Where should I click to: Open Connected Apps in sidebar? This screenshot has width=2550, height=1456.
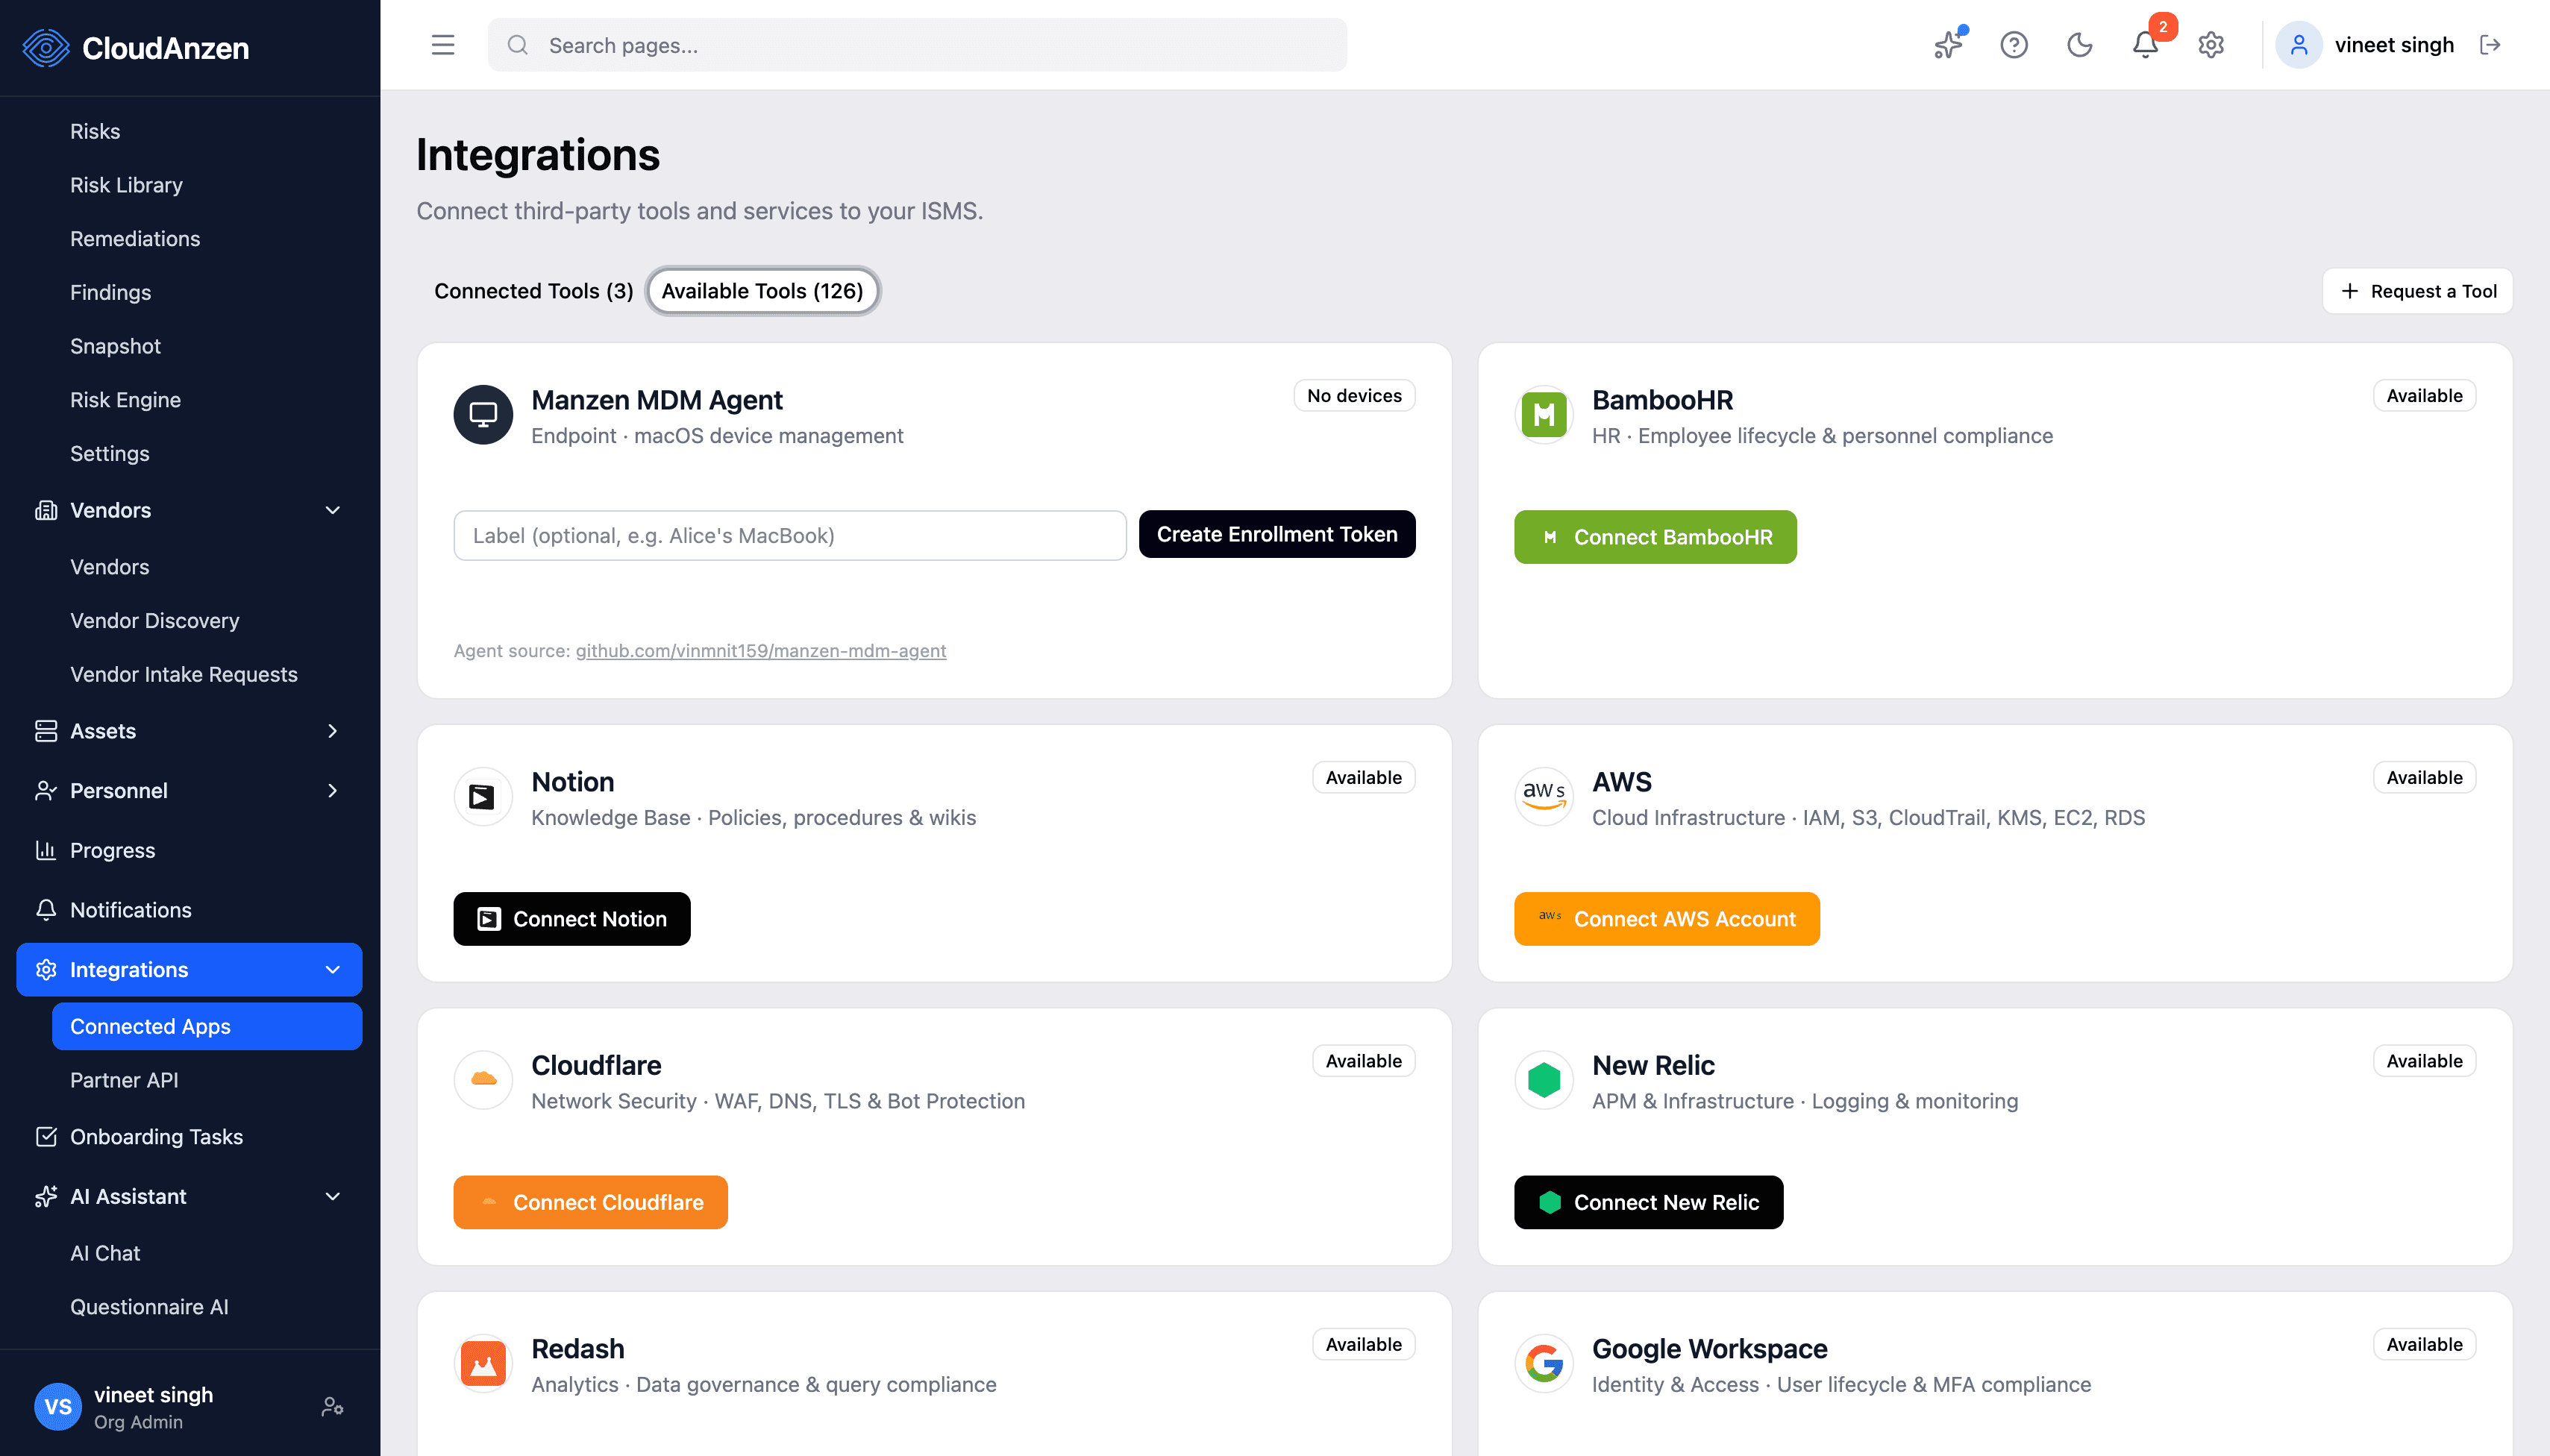pos(207,1026)
